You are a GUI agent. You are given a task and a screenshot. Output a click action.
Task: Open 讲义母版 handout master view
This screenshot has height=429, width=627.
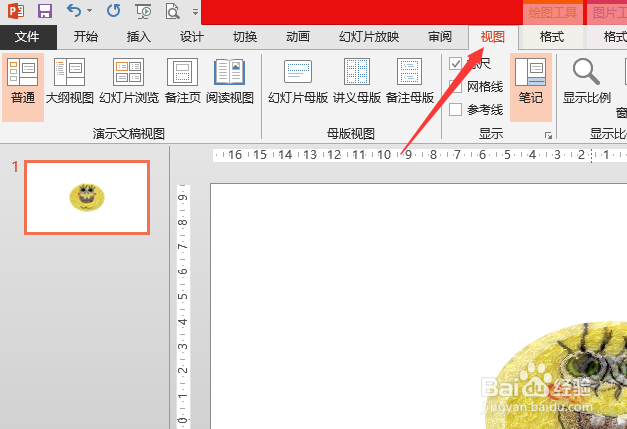[357, 82]
